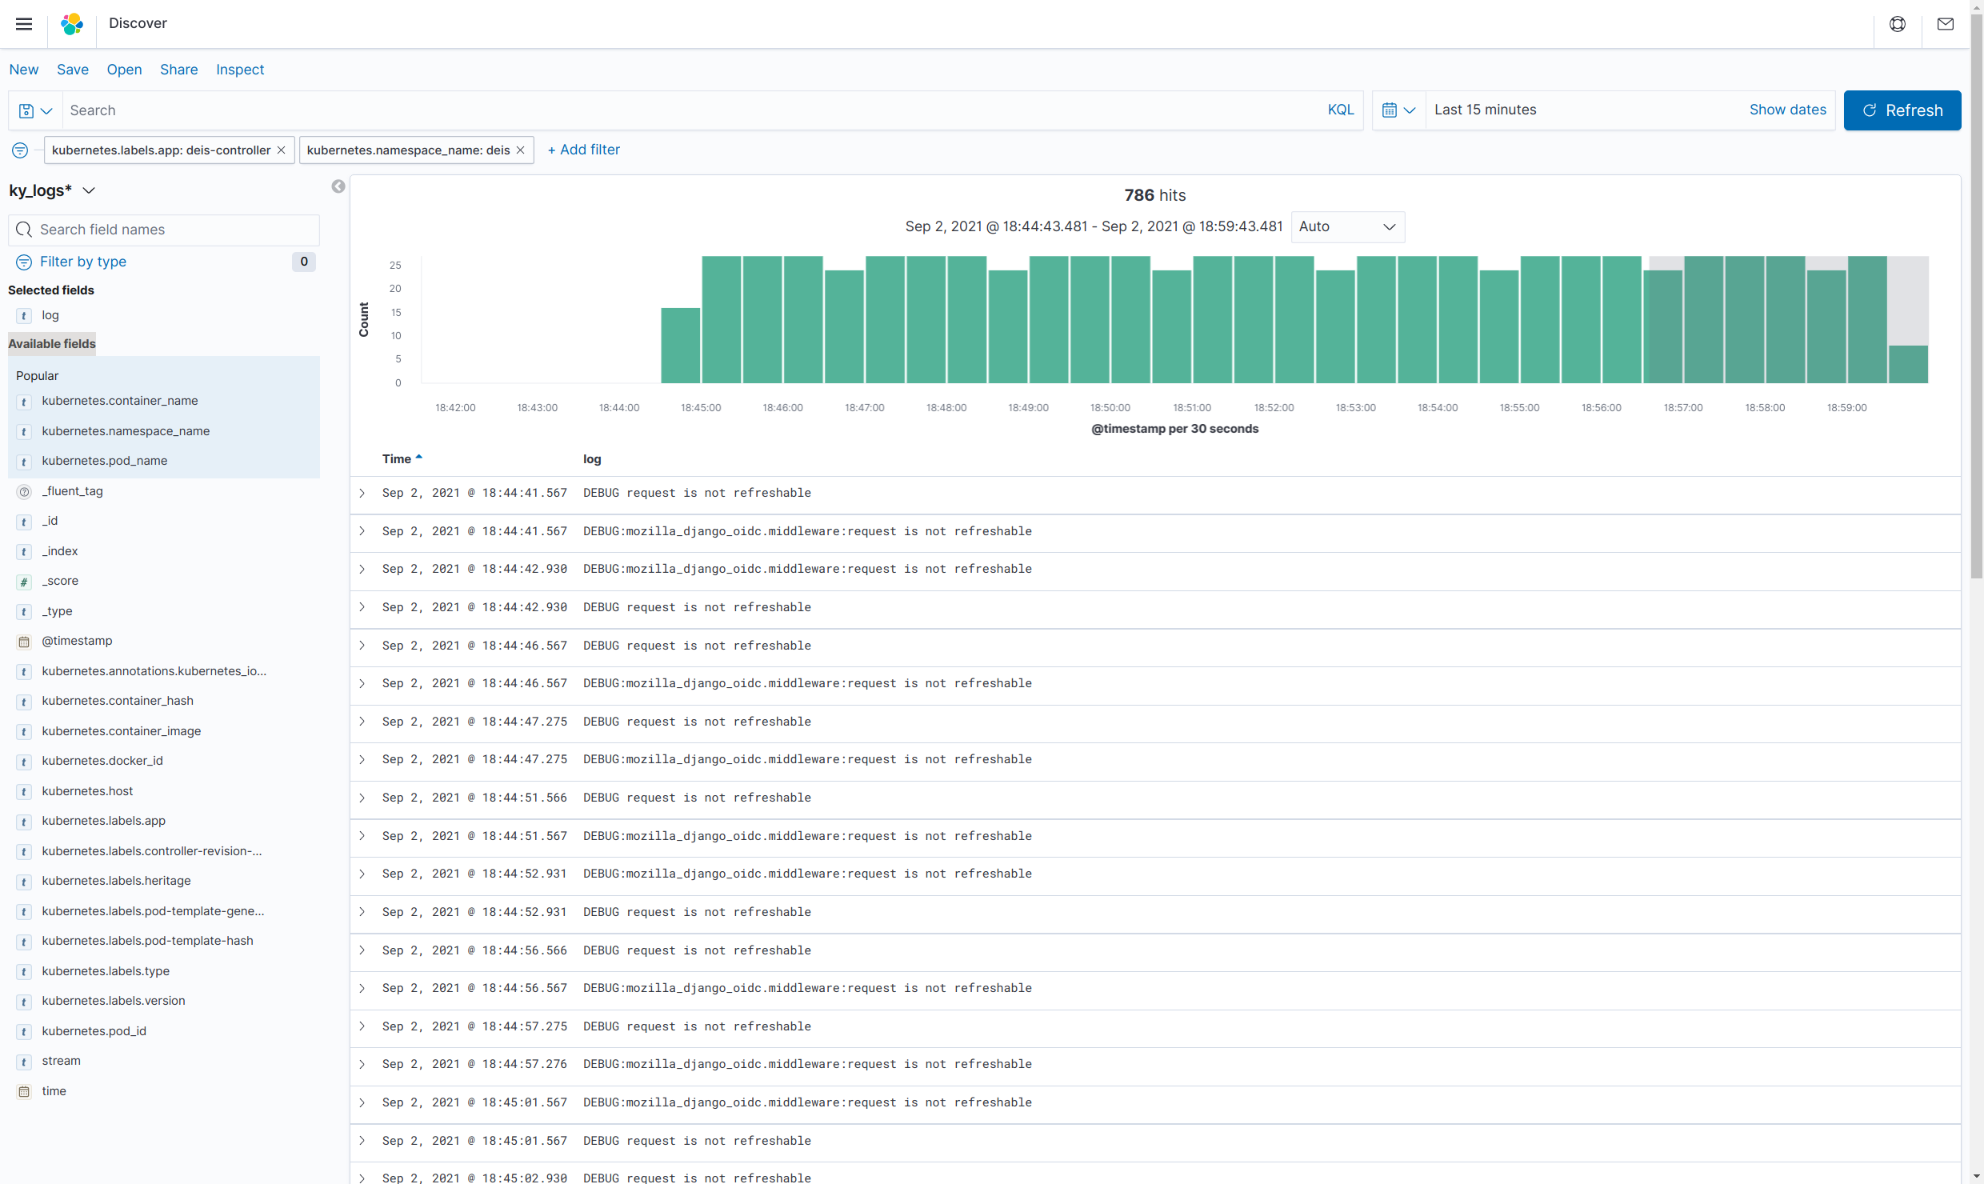Open the newsfeed mail icon
This screenshot has width=1984, height=1184.
(x=1945, y=24)
